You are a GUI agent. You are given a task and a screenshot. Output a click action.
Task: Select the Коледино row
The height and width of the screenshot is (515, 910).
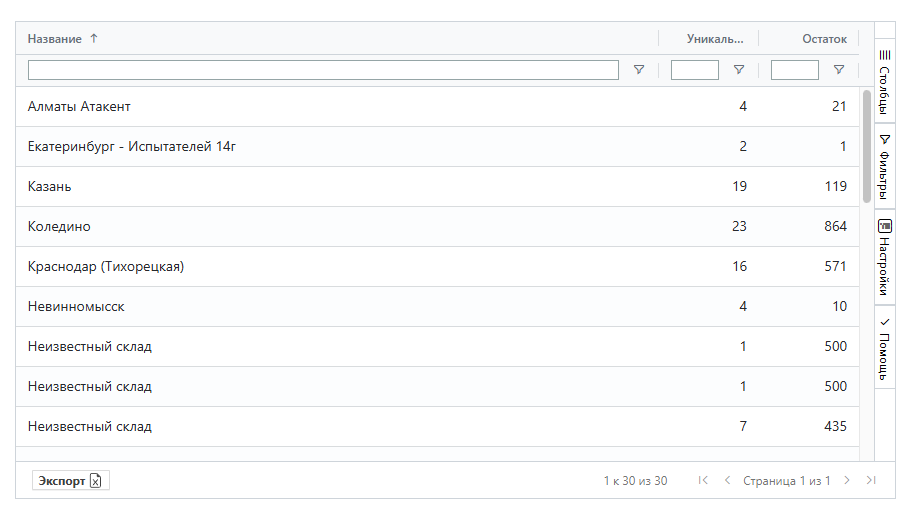pos(437,226)
